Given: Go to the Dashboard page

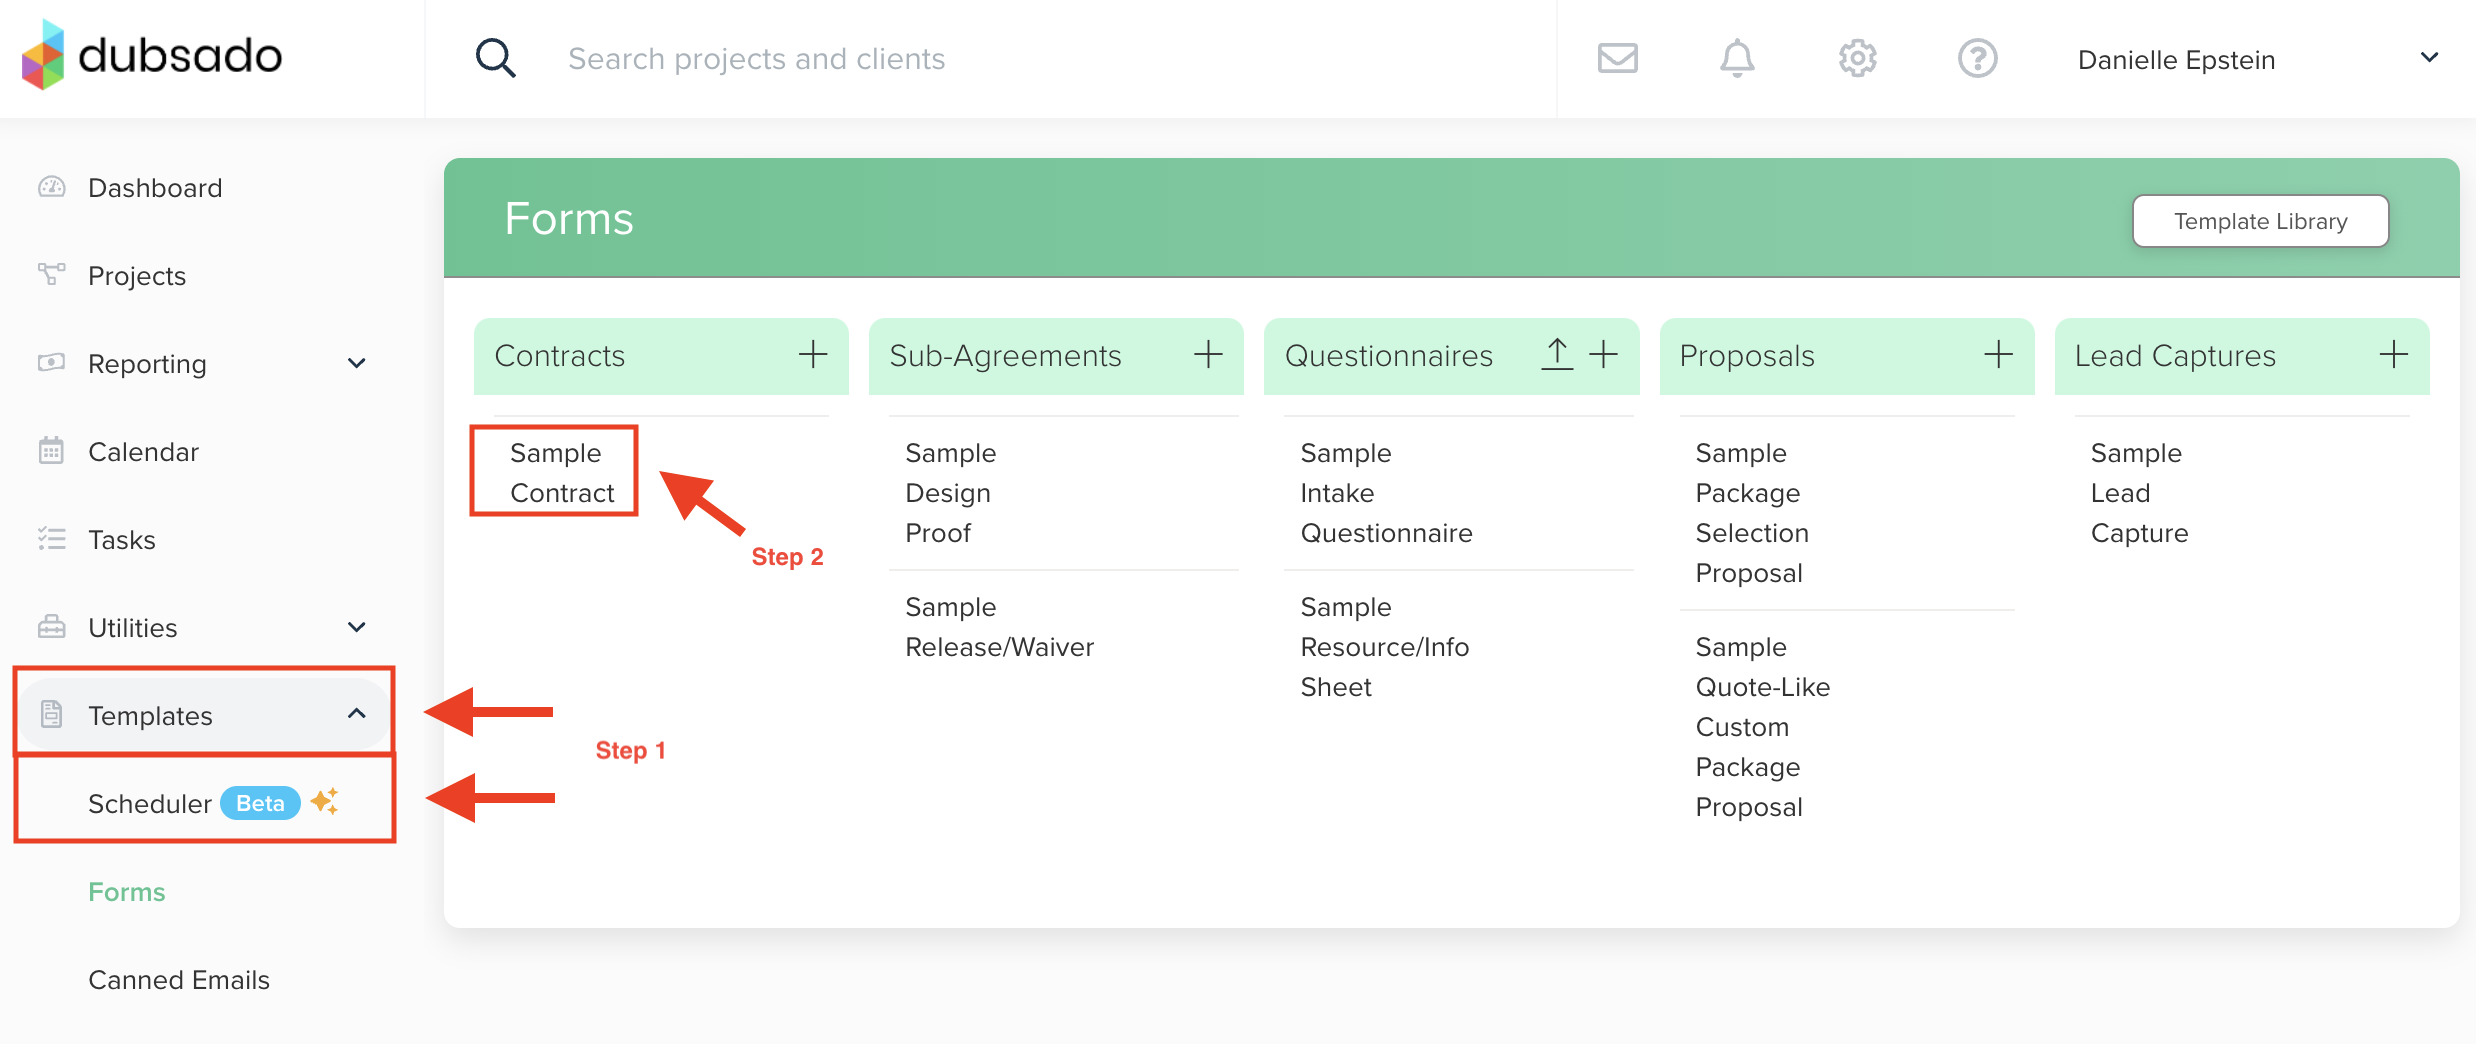Looking at the screenshot, I should [155, 188].
